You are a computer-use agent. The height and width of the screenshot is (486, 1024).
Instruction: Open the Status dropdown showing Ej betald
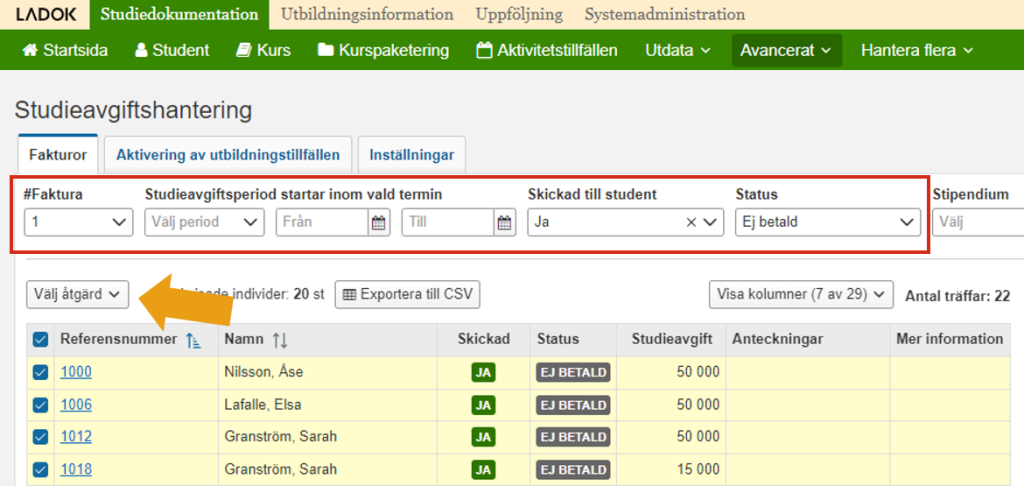click(x=827, y=222)
